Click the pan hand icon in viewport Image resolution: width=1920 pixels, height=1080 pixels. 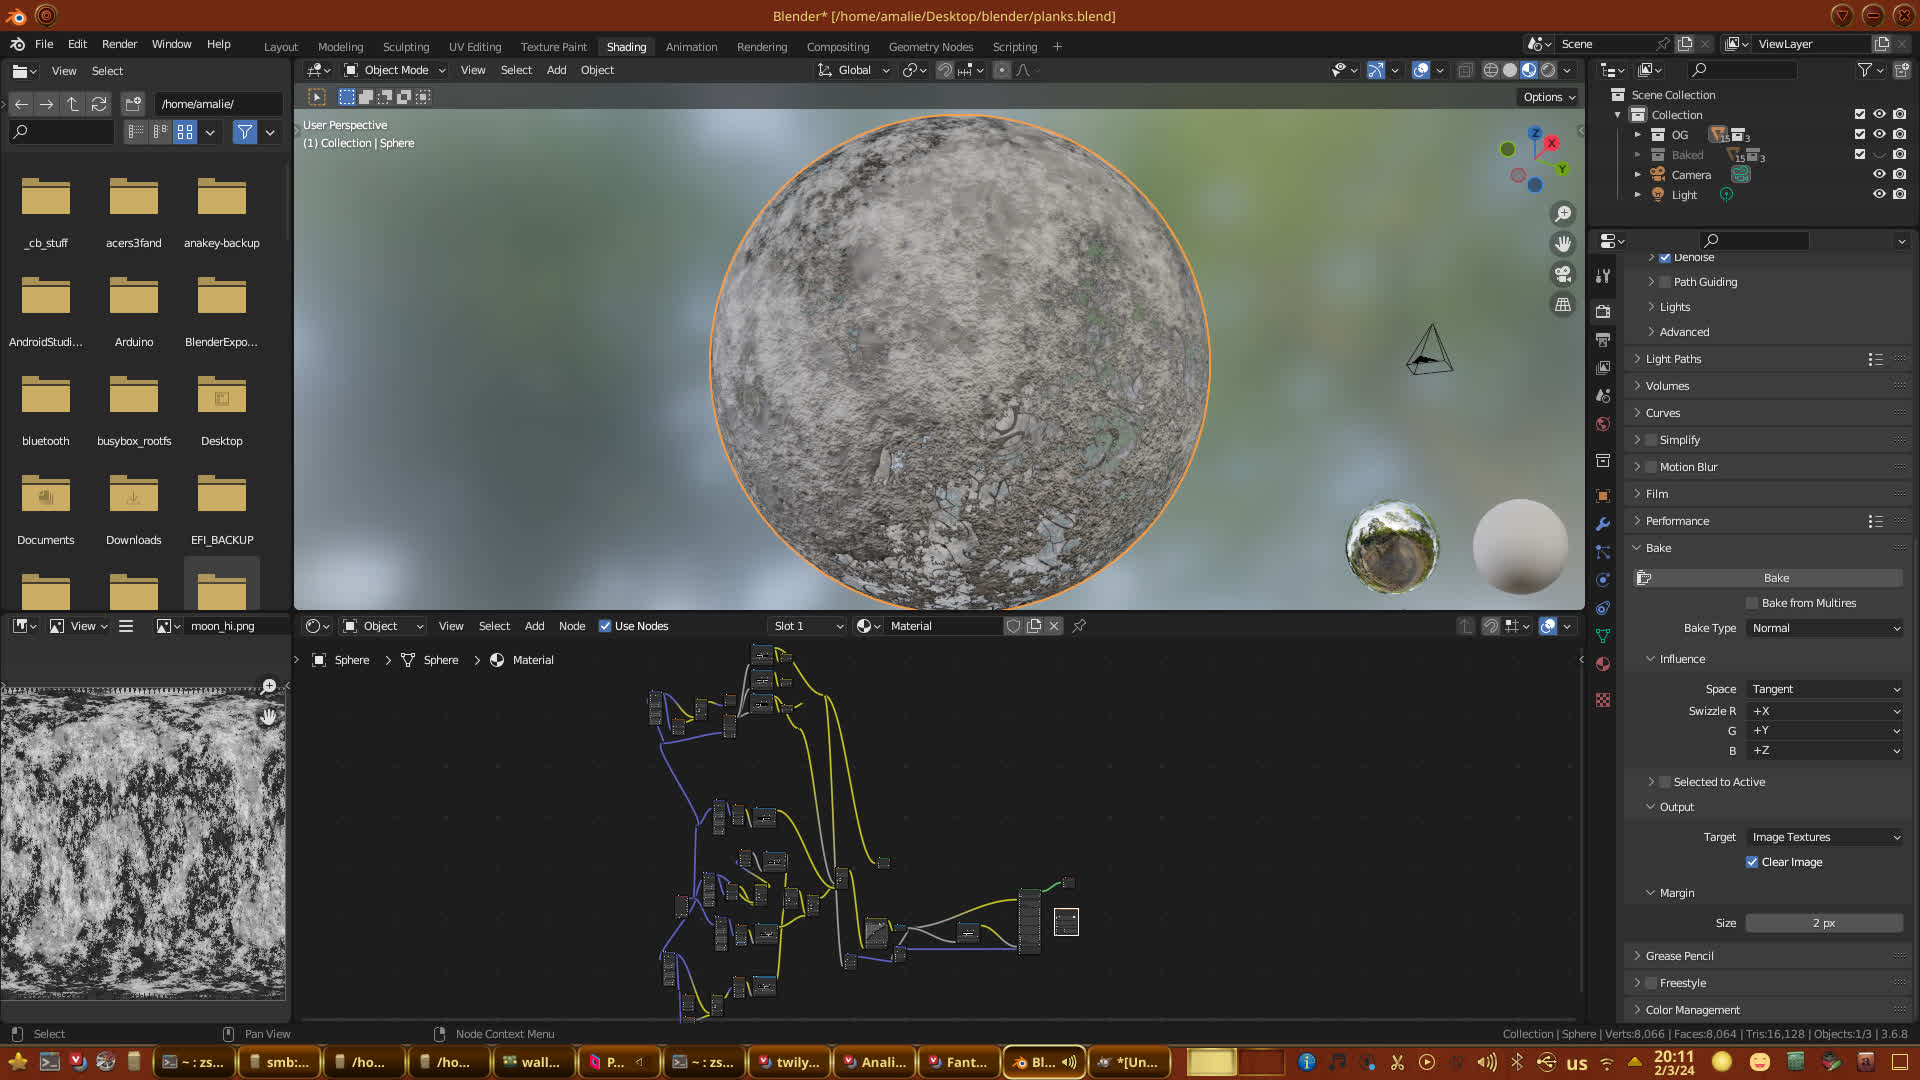coord(1563,244)
